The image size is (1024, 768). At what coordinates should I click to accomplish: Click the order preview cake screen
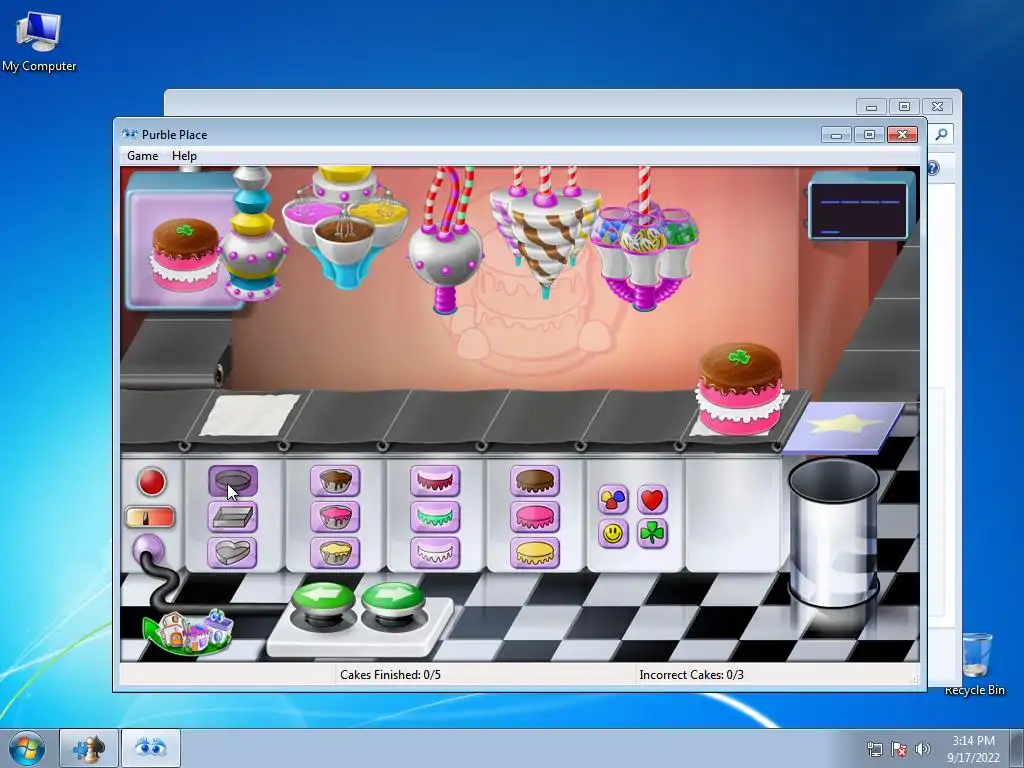tap(185, 242)
